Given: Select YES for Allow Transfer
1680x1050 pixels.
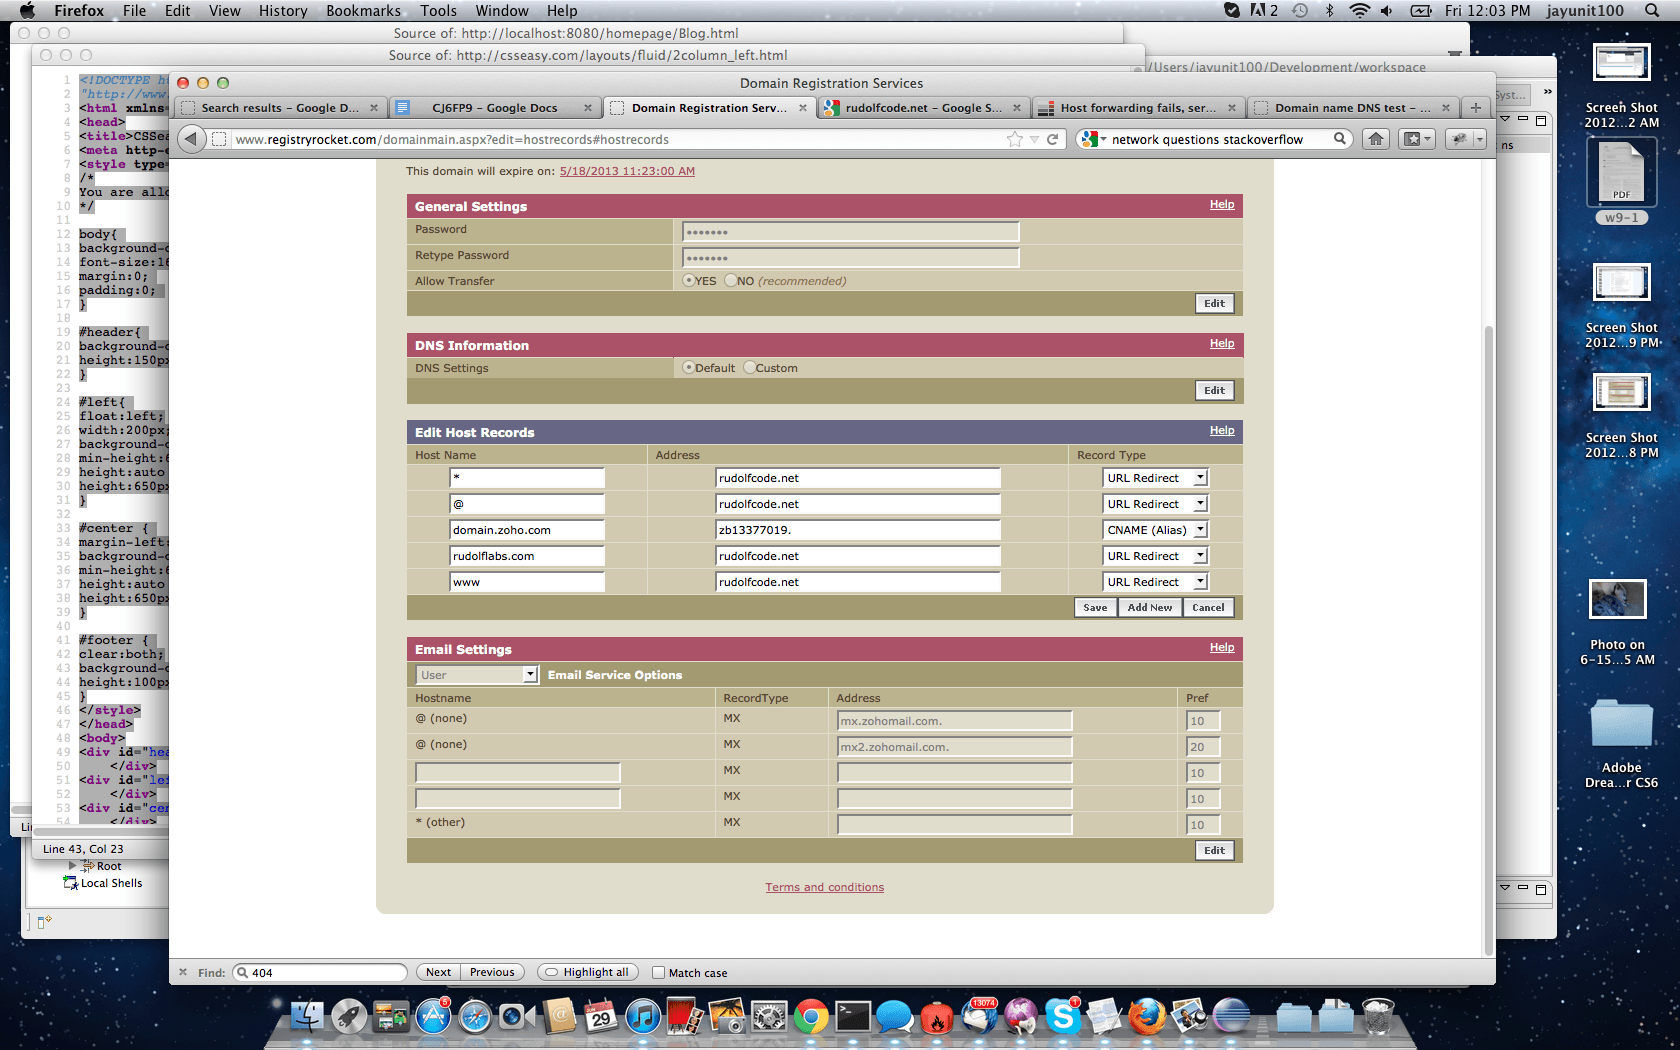Looking at the screenshot, I should pyautogui.click(x=689, y=281).
